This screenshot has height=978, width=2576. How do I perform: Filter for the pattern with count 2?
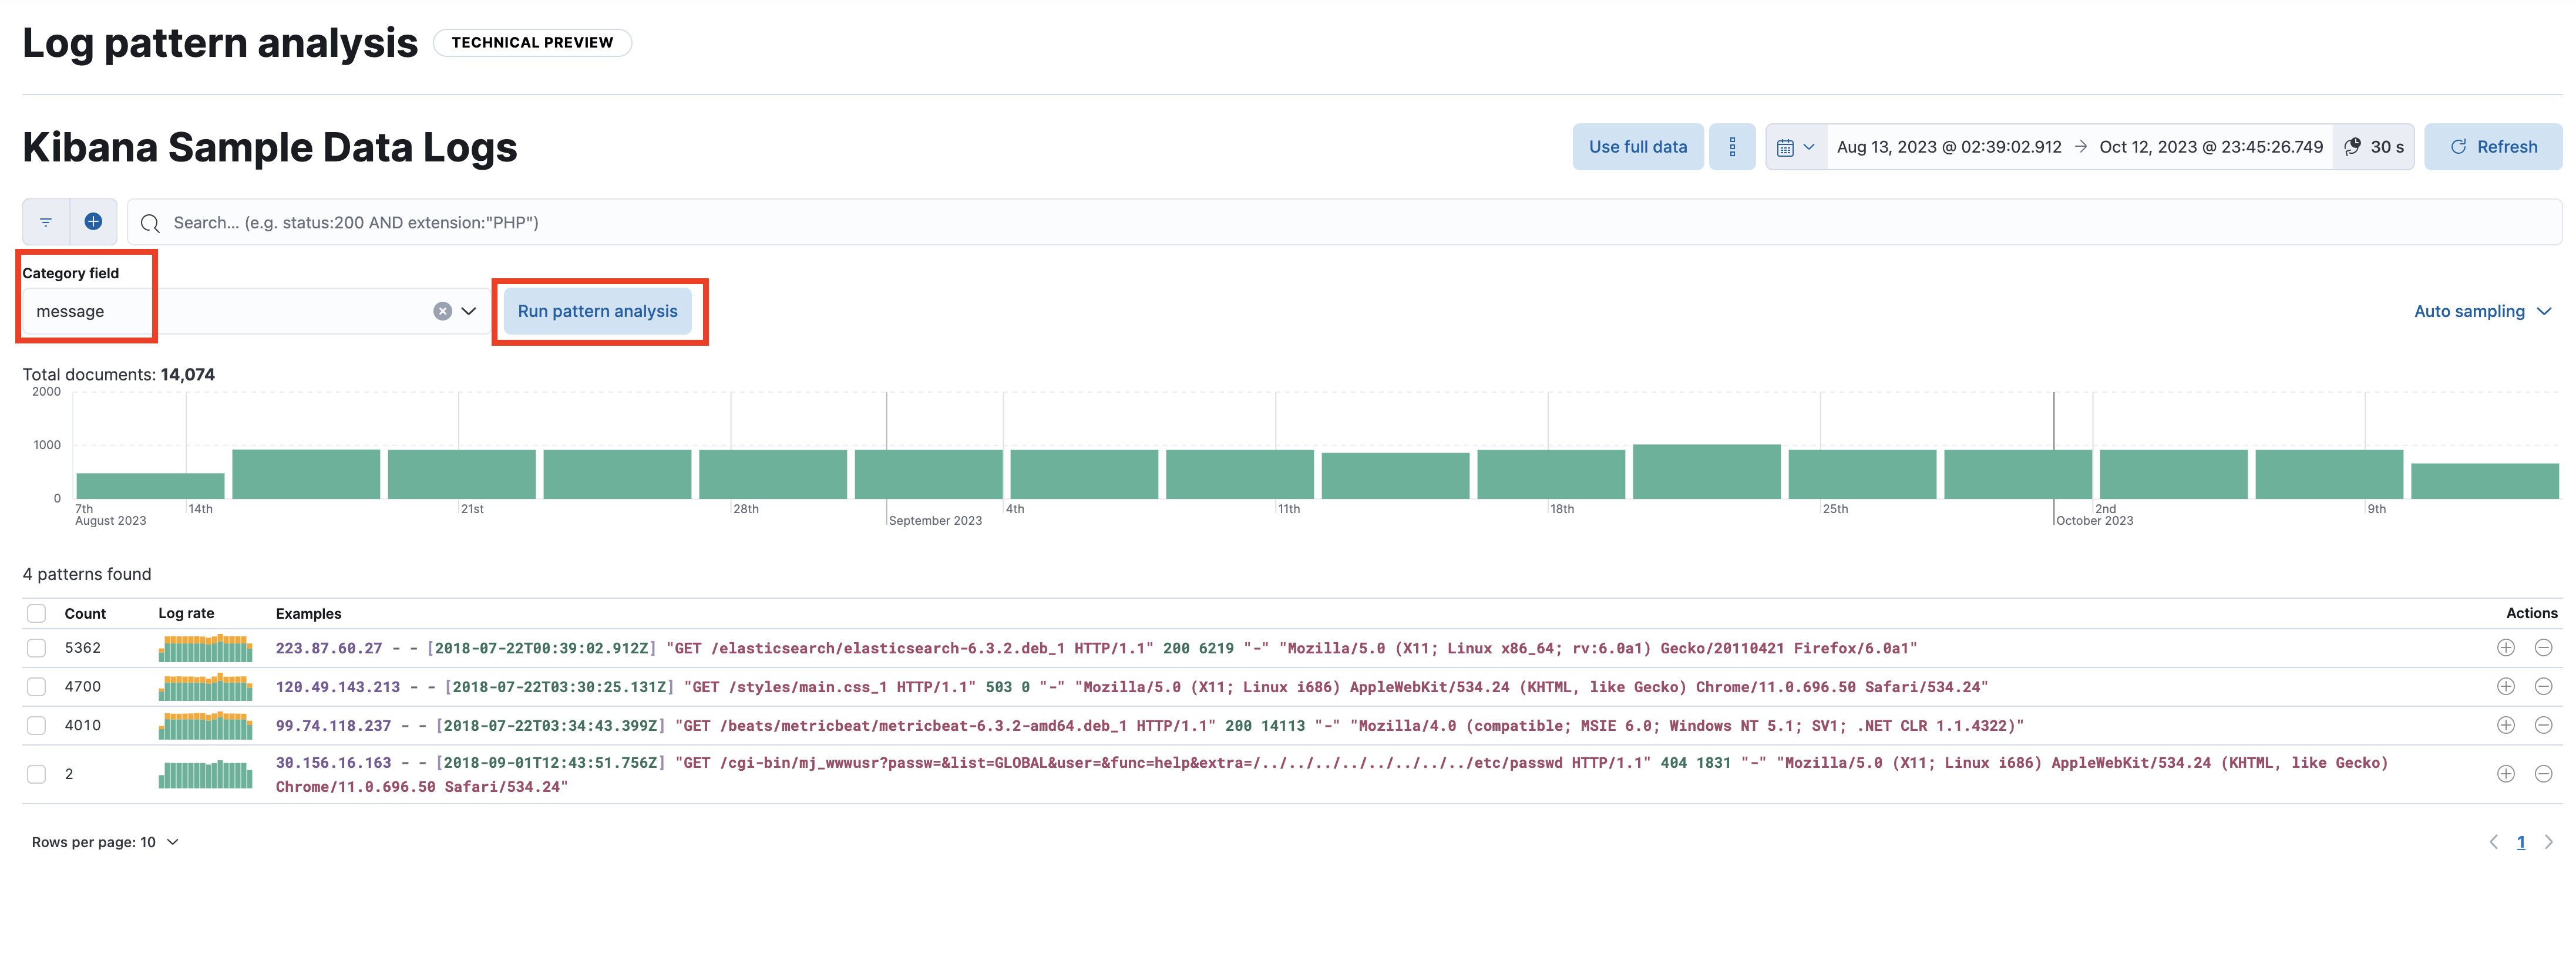[x=2505, y=774]
